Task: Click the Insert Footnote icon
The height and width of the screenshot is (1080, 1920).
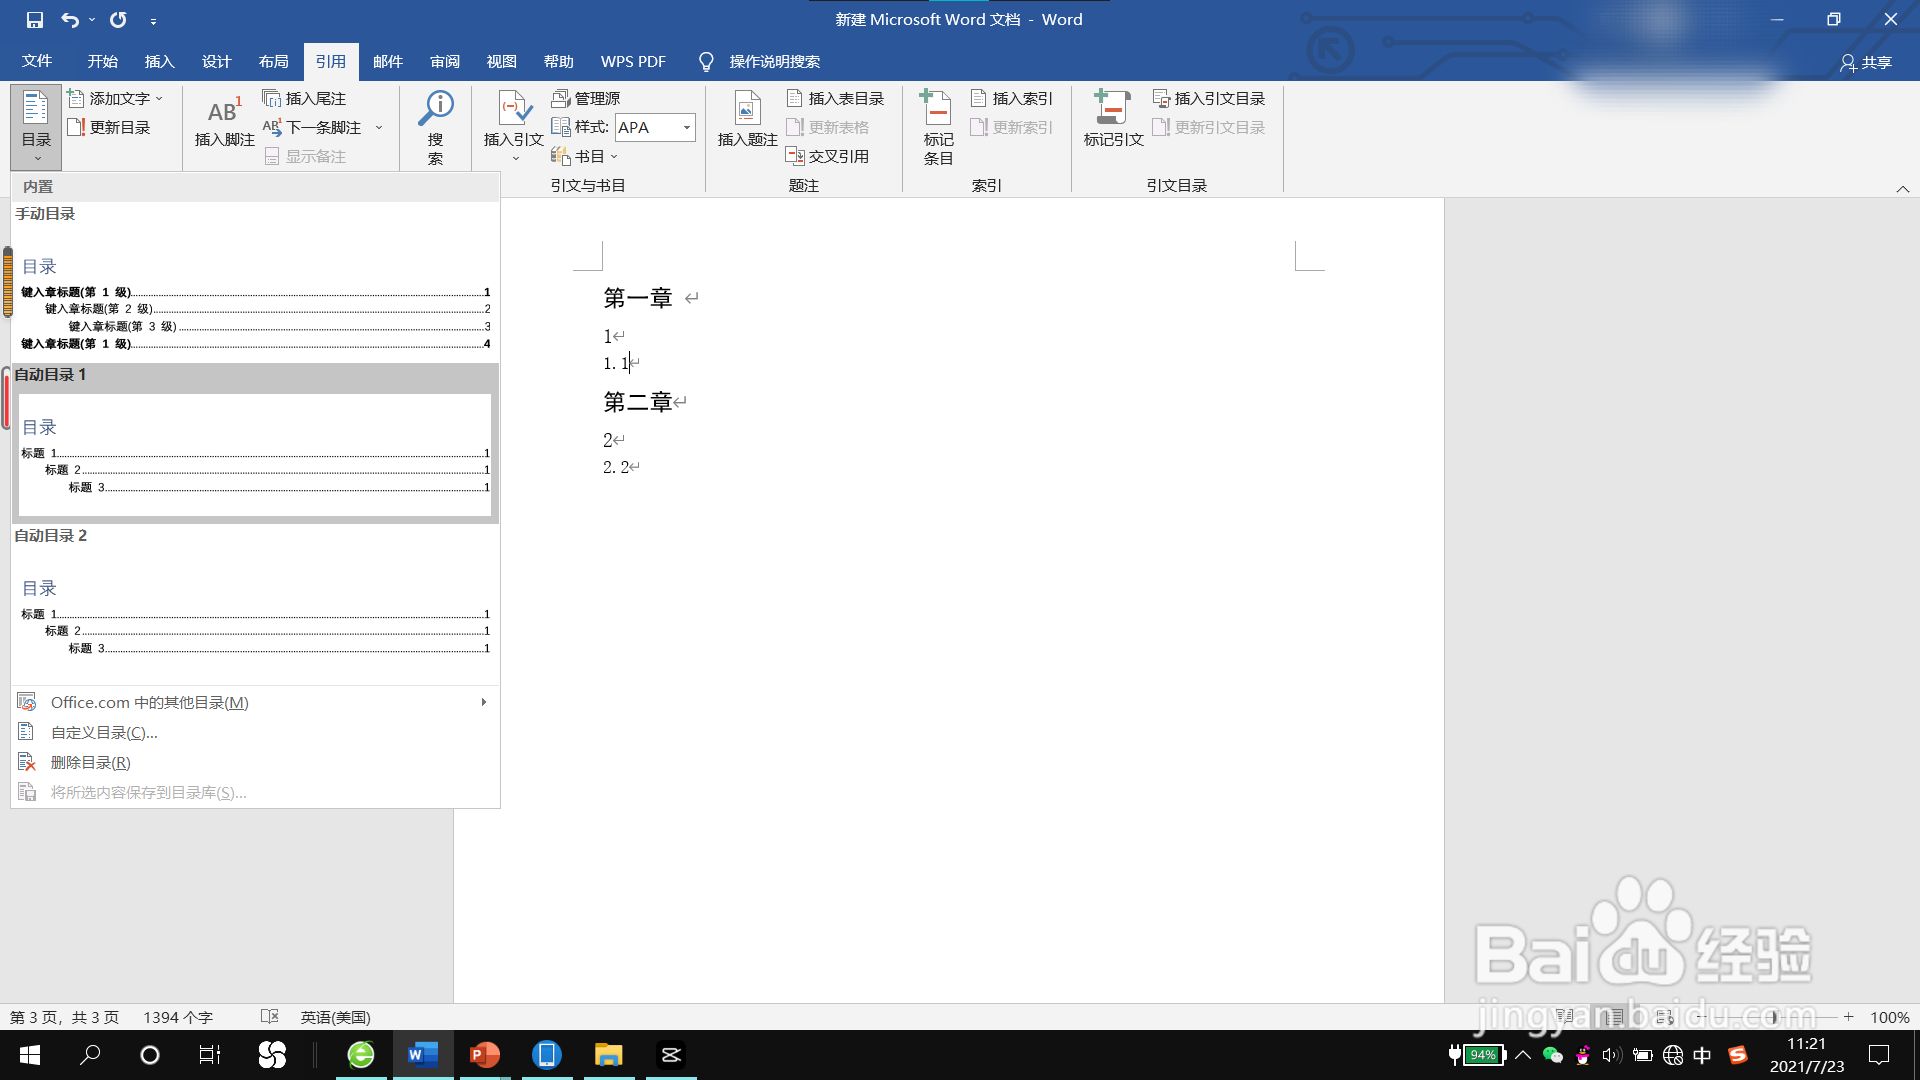Action: pyautogui.click(x=224, y=112)
